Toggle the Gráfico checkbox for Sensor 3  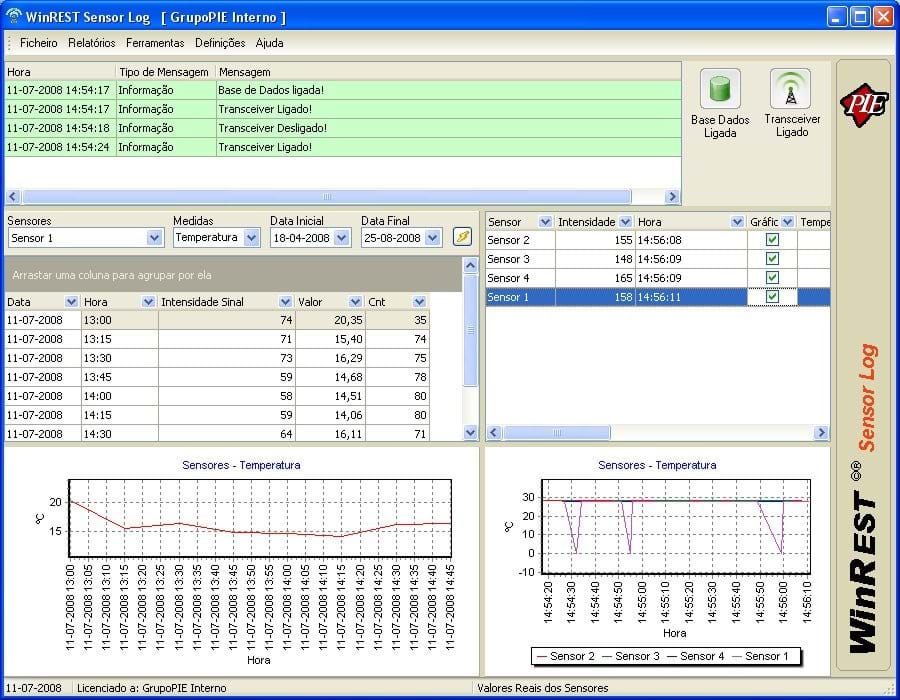[772, 259]
